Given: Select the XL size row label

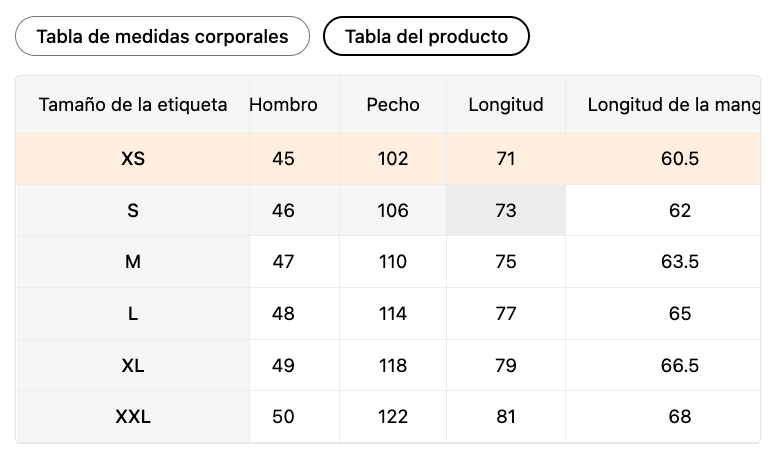Looking at the screenshot, I should pyautogui.click(x=133, y=366).
